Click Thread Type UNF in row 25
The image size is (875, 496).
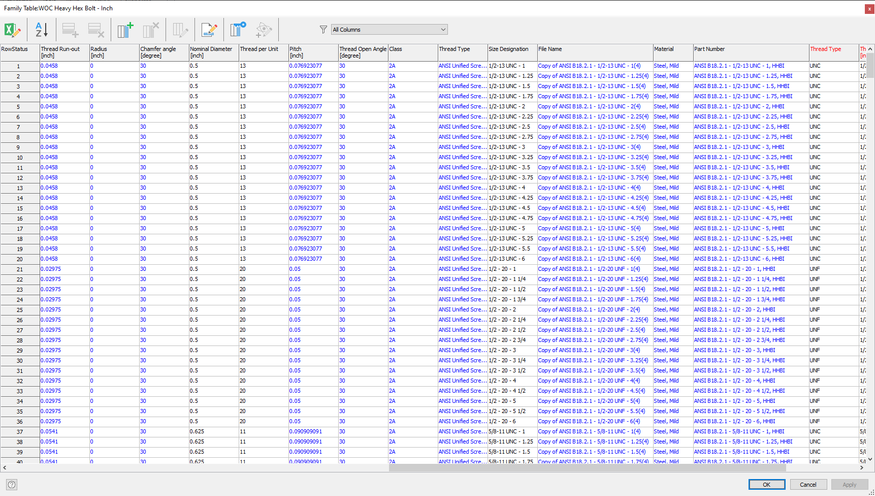833,310
